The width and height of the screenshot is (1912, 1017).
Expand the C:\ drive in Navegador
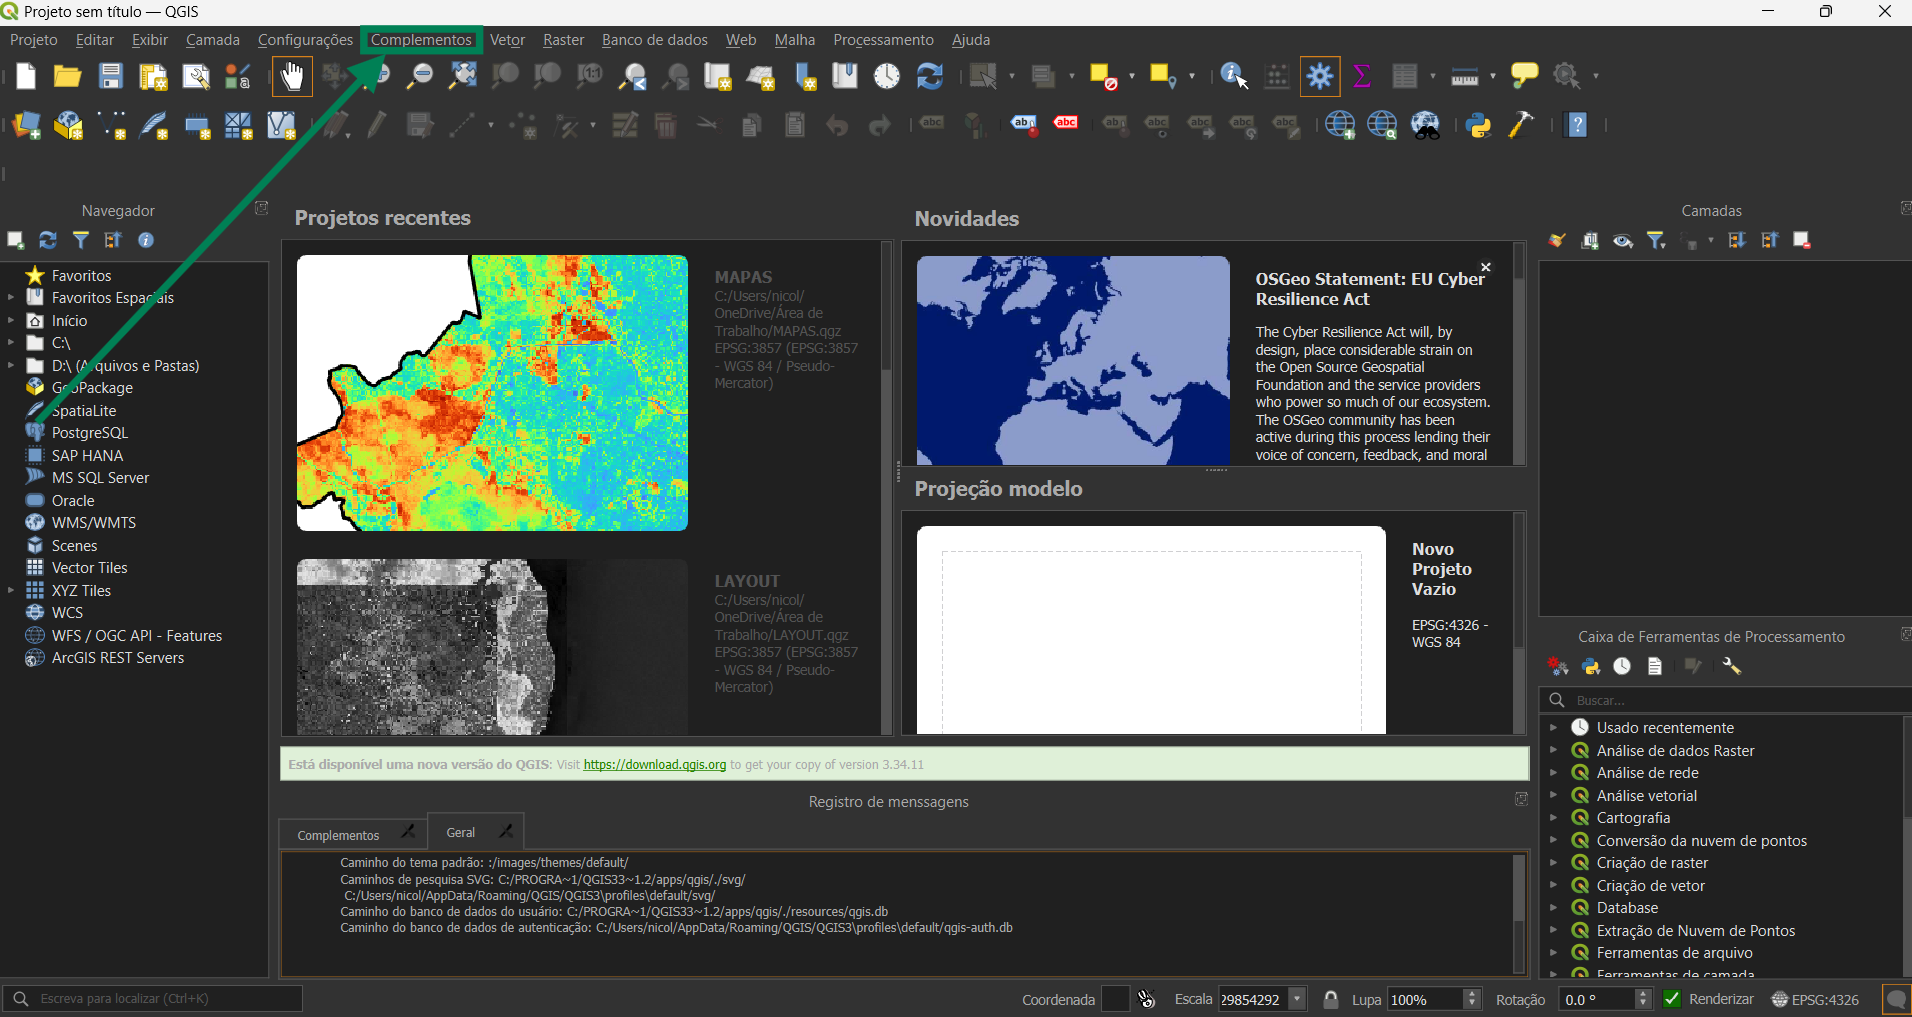tap(10, 342)
